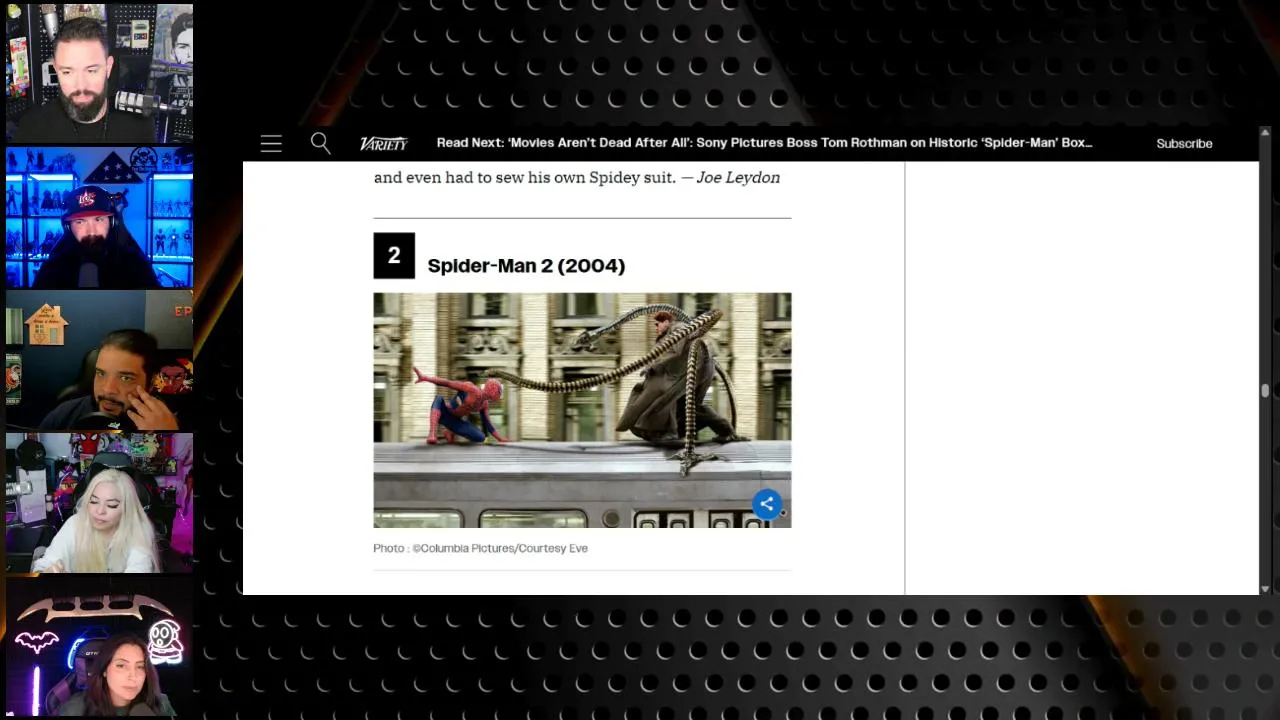The image size is (1280, 720).
Task: Open the Variety hamburger menu
Action: click(271, 143)
